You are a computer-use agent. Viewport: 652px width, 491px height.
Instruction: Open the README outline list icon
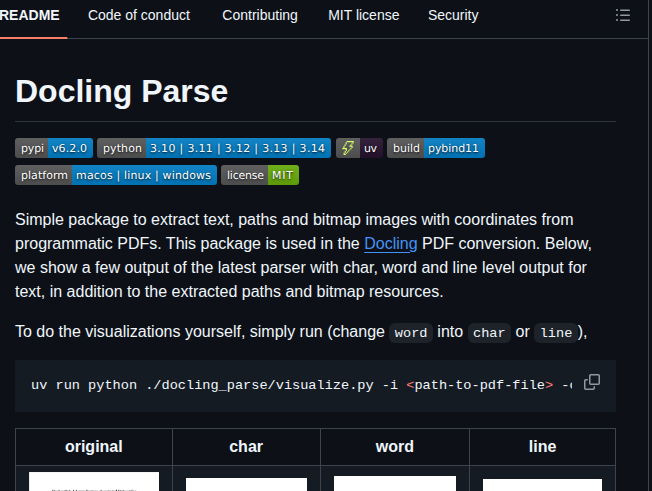click(622, 15)
